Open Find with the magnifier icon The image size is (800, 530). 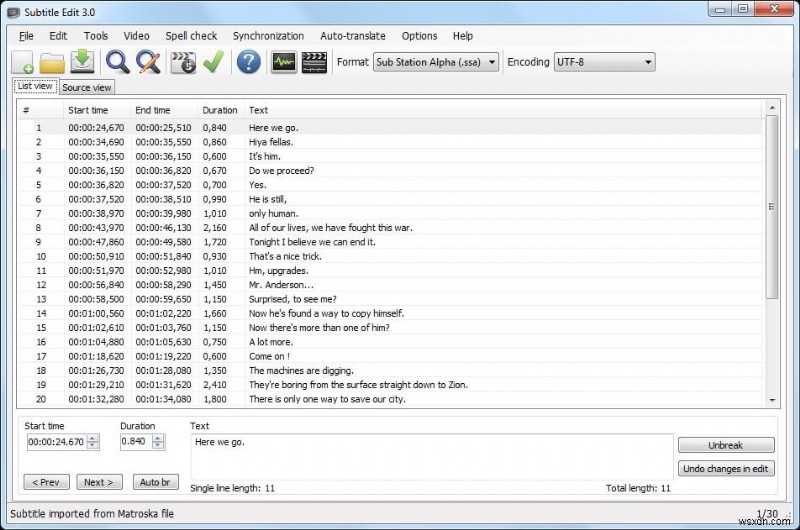(117, 62)
